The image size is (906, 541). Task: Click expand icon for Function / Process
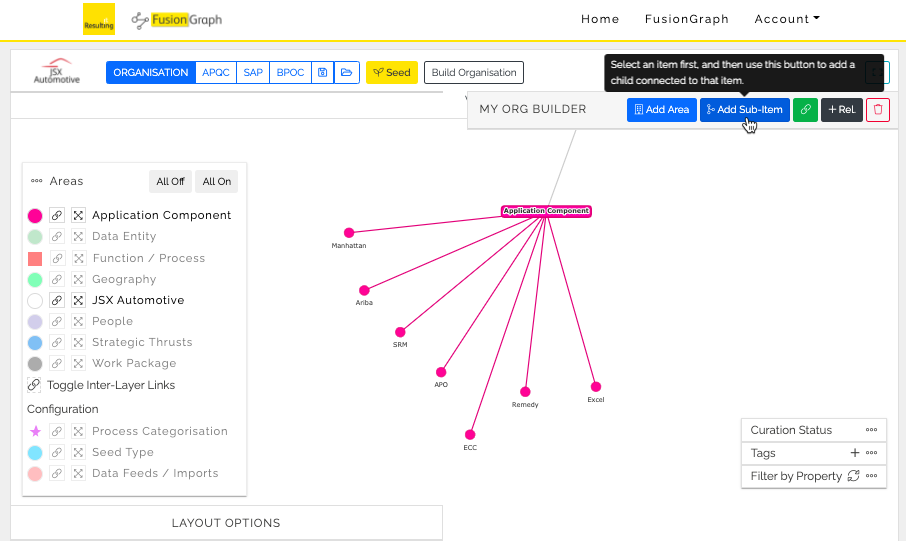(78, 258)
